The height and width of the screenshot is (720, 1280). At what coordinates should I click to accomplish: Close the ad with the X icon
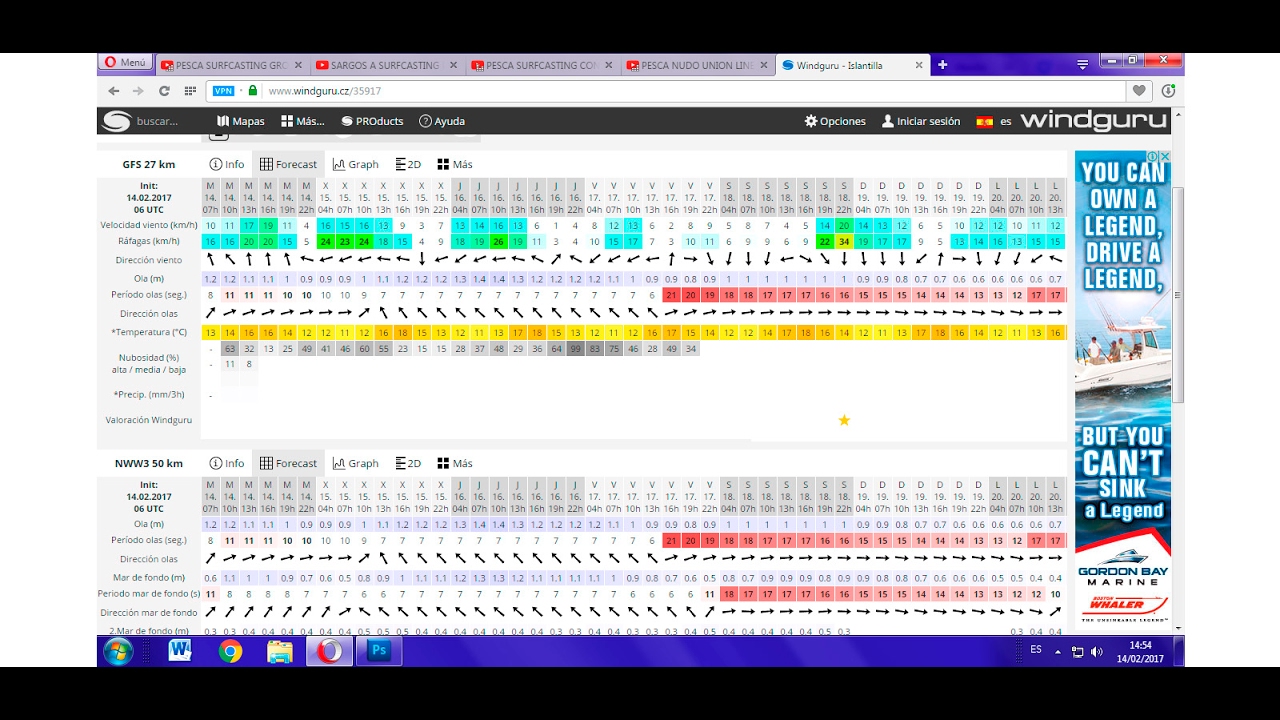1165,157
